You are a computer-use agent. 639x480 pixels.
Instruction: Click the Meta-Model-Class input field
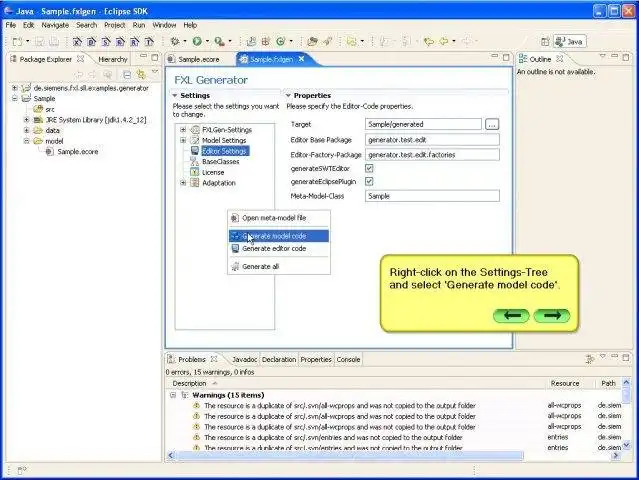point(432,196)
